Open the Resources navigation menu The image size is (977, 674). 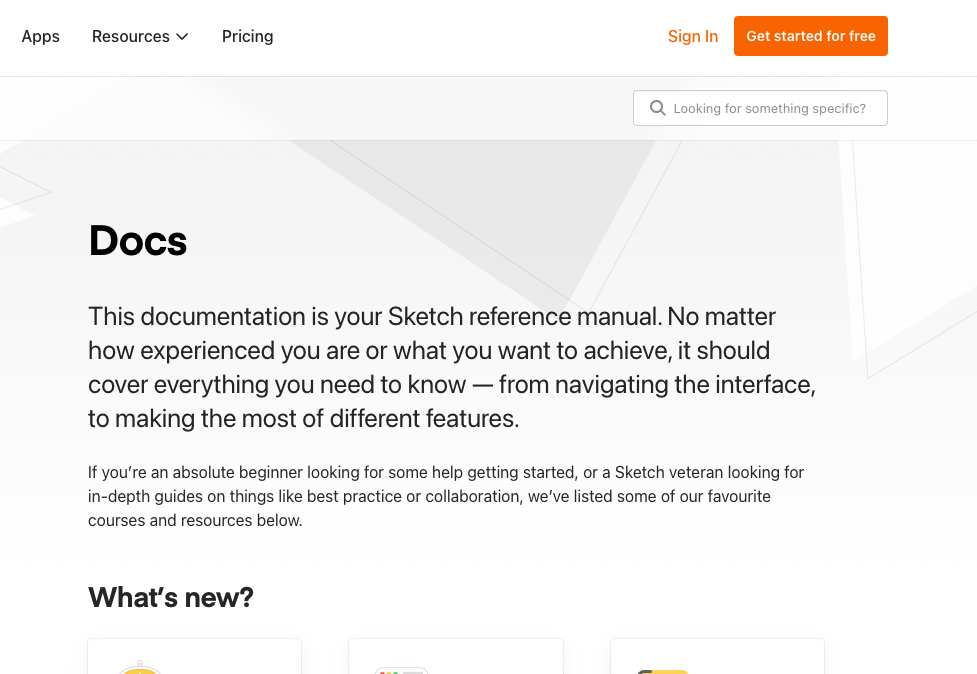click(x=131, y=36)
